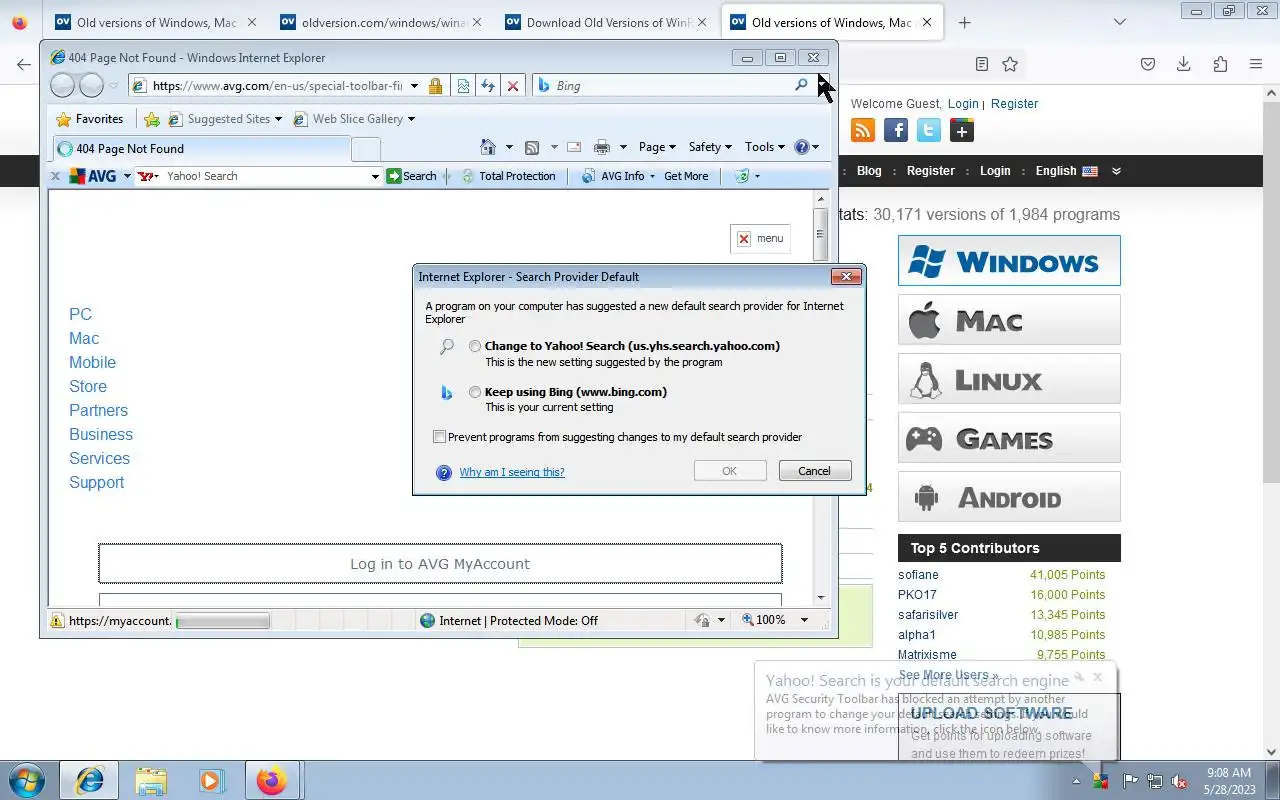Click the green Search button on AVG toolbar
Screen dimensions: 1280x800
(412, 176)
